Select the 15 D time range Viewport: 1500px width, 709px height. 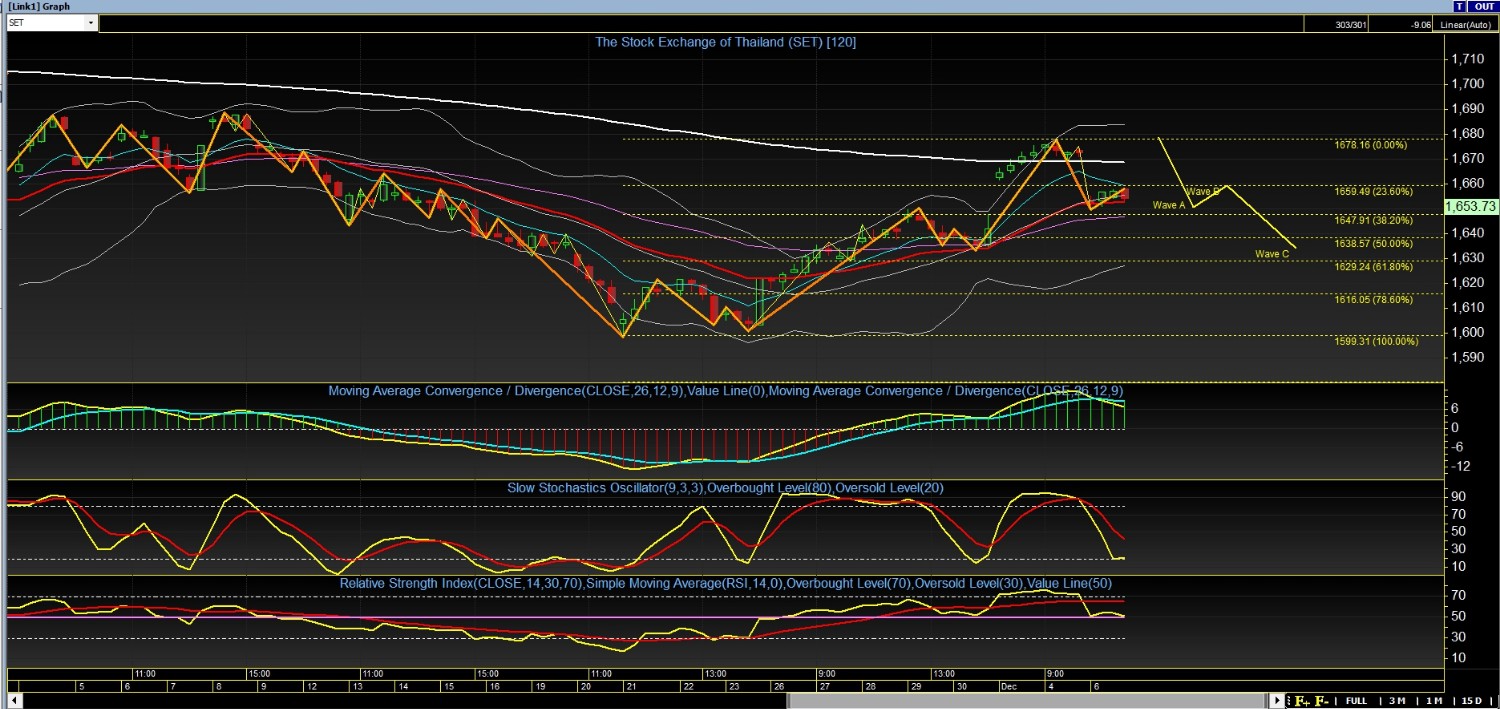(x=1472, y=700)
